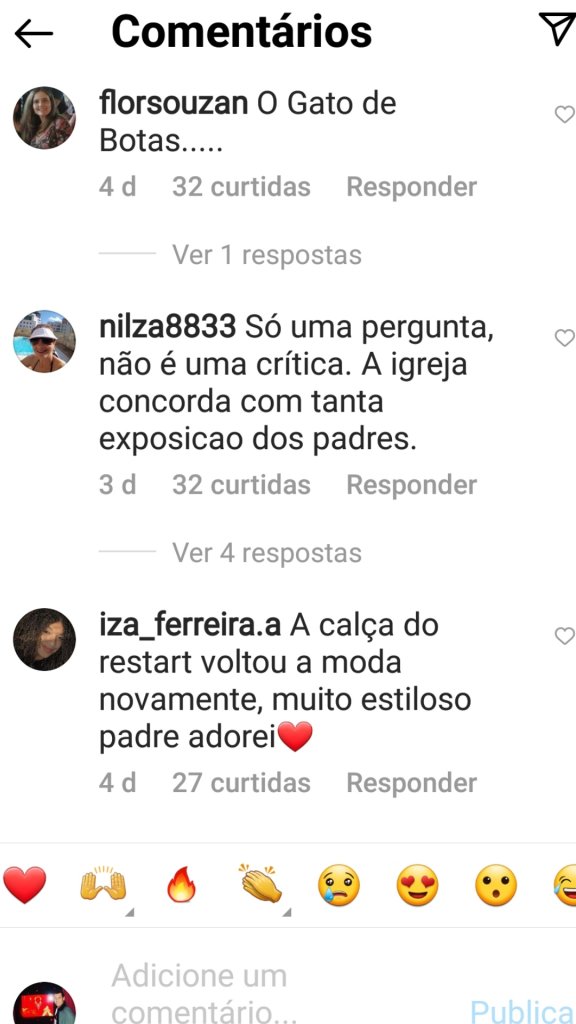The height and width of the screenshot is (1024, 576).
Task: Like the comment by nilza8833
Action: coord(564,338)
